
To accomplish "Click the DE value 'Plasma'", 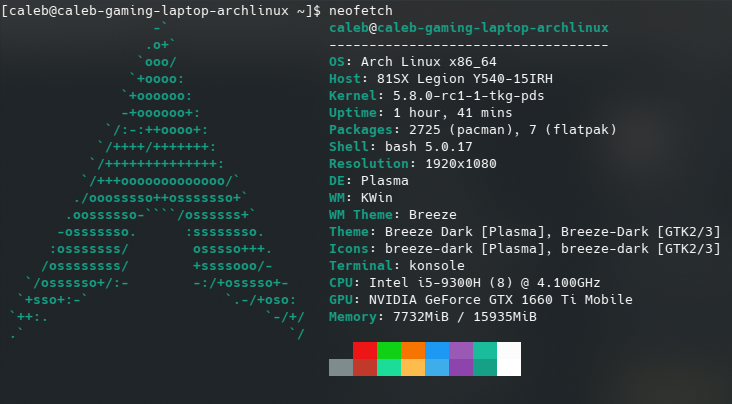I will coord(385,181).
